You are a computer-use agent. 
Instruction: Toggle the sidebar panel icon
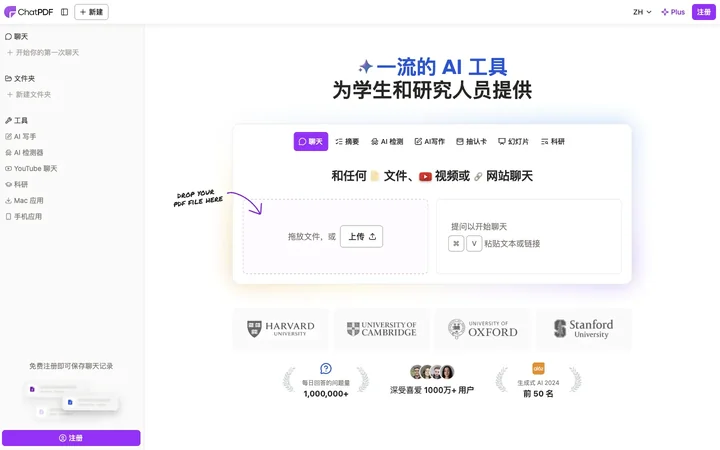tap(64, 12)
